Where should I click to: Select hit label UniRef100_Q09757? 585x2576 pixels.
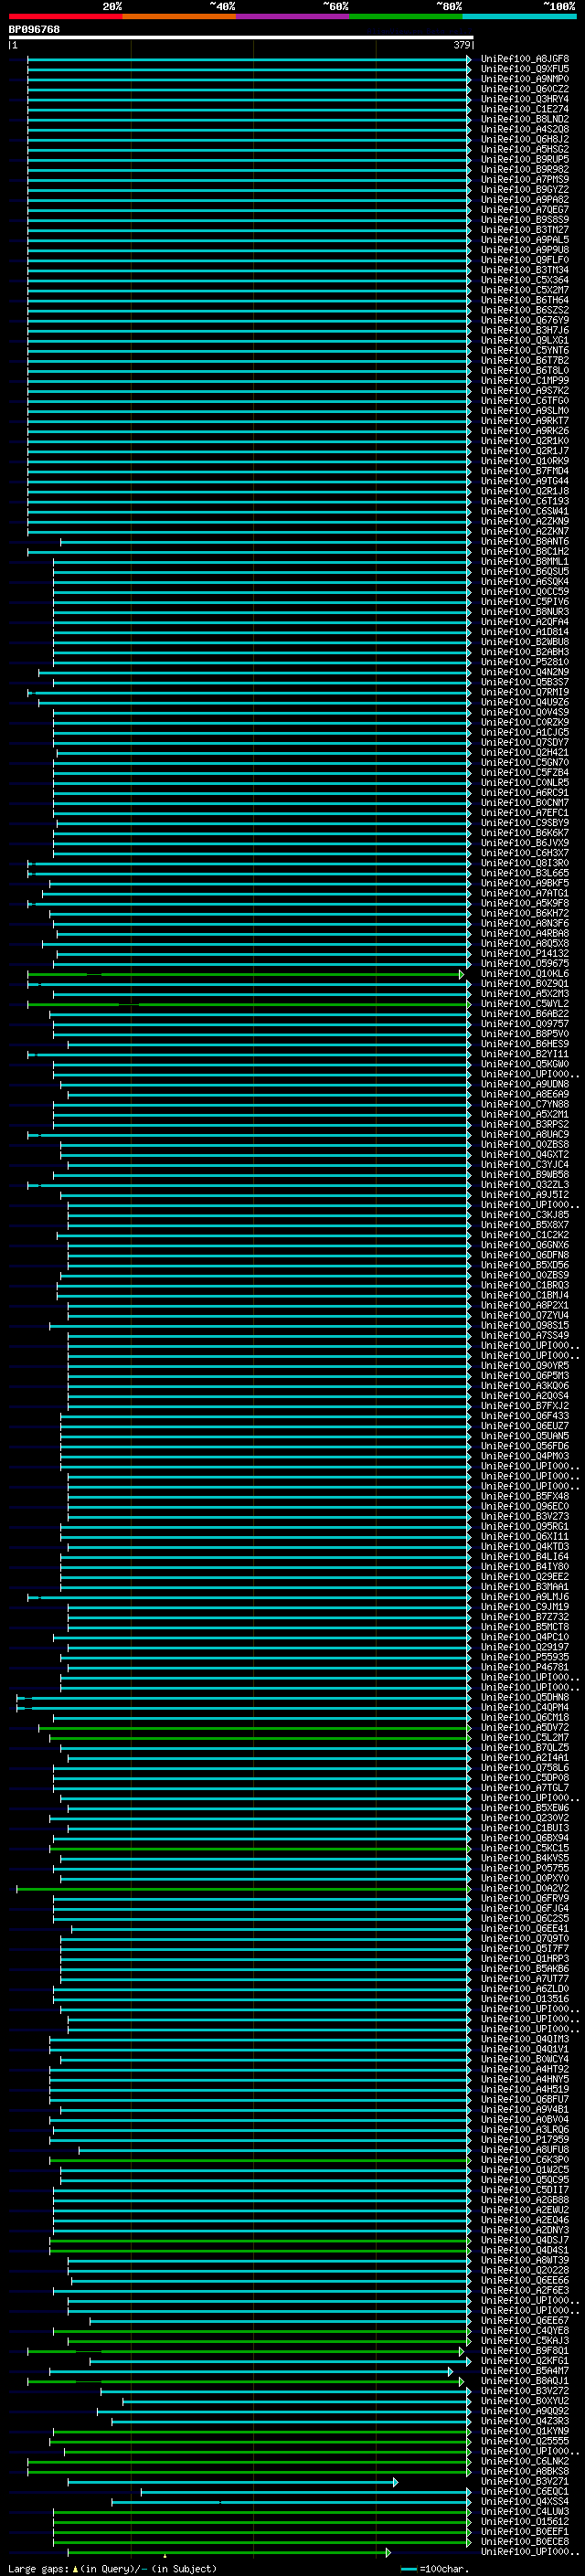[x=525, y=1024]
